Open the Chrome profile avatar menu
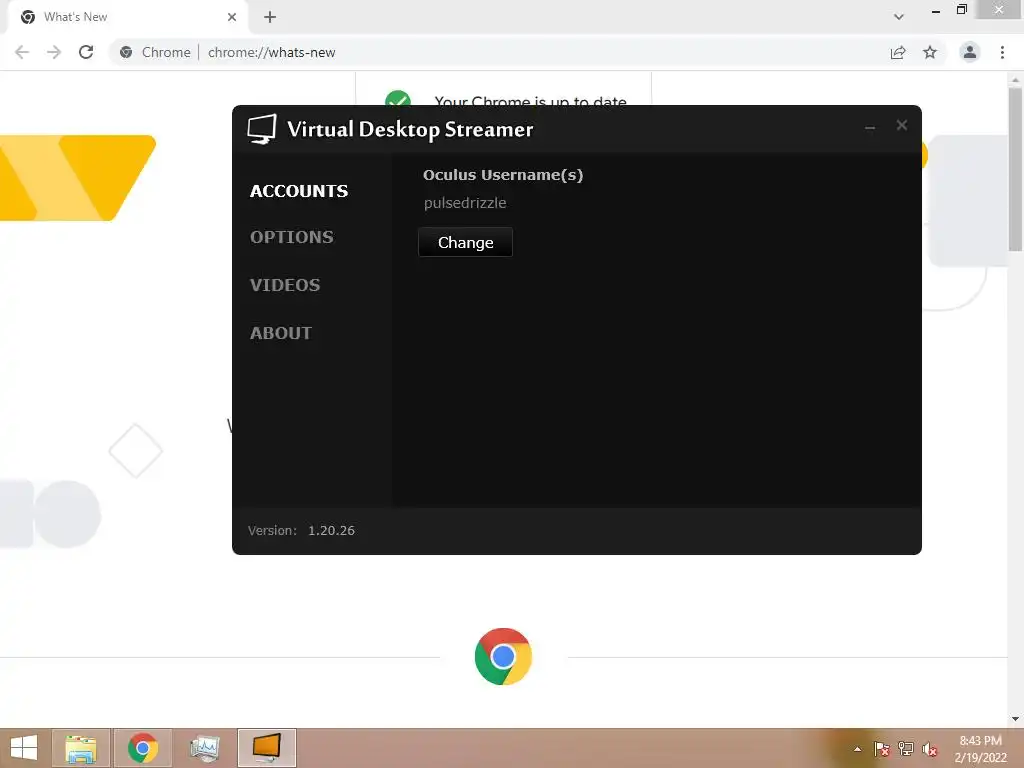 970,52
